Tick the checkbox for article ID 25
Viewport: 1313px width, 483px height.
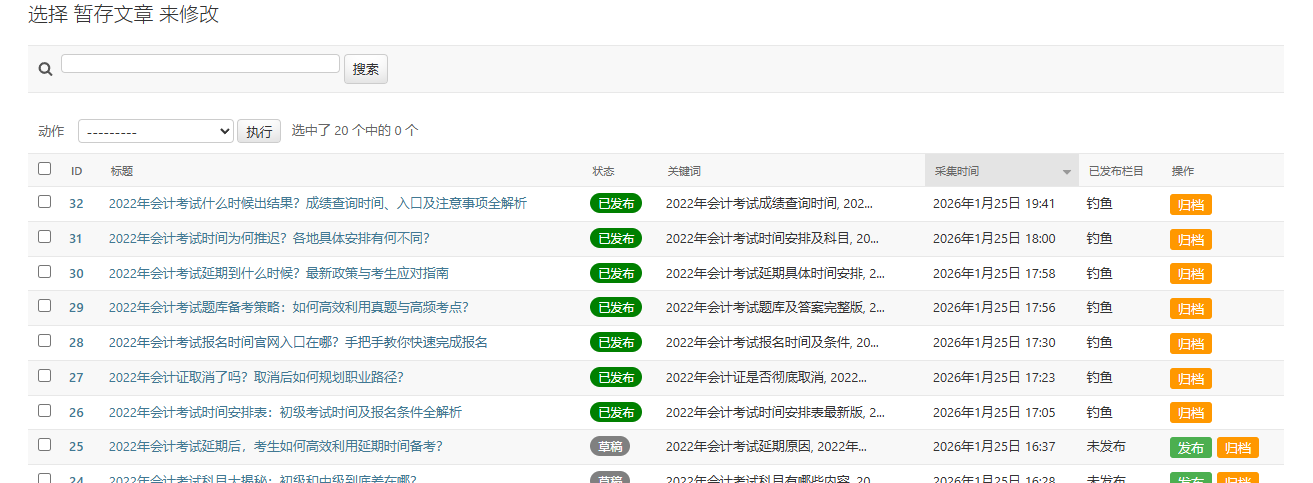(44, 445)
